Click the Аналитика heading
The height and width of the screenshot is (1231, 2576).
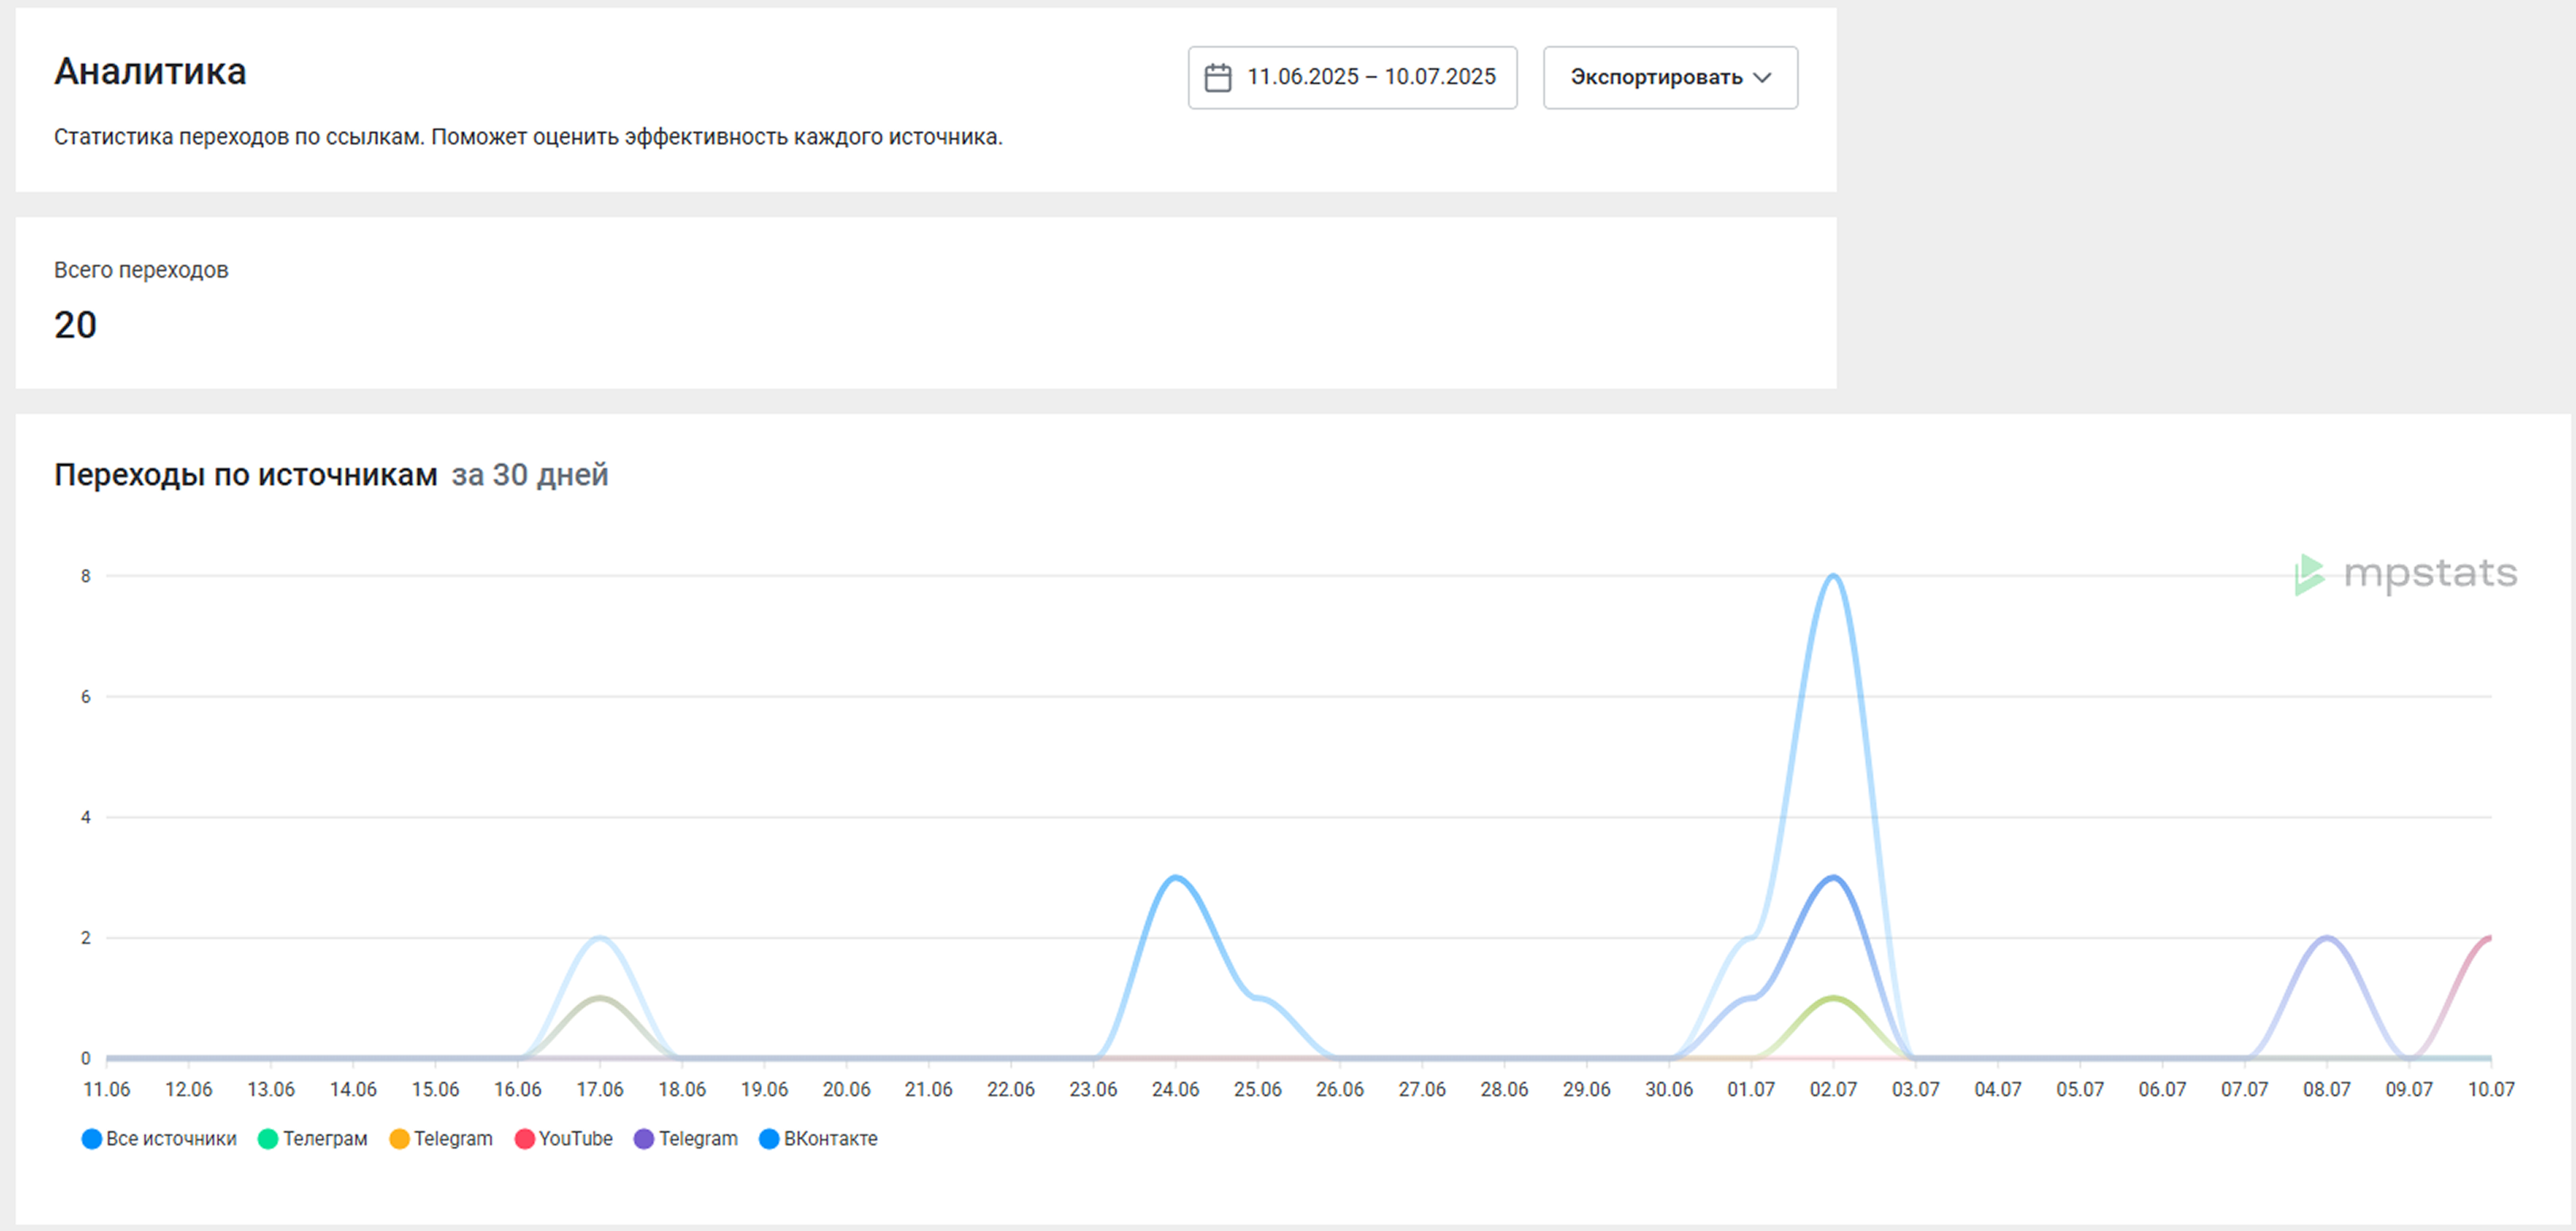point(150,72)
